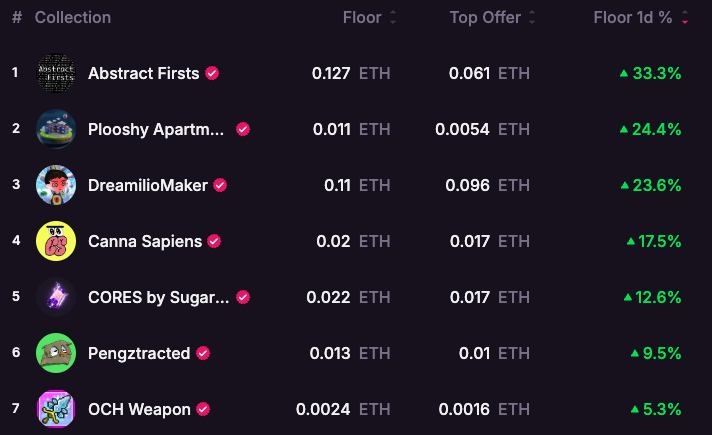
Task: Click the green Pengztracted avatar
Action: click(x=56, y=353)
